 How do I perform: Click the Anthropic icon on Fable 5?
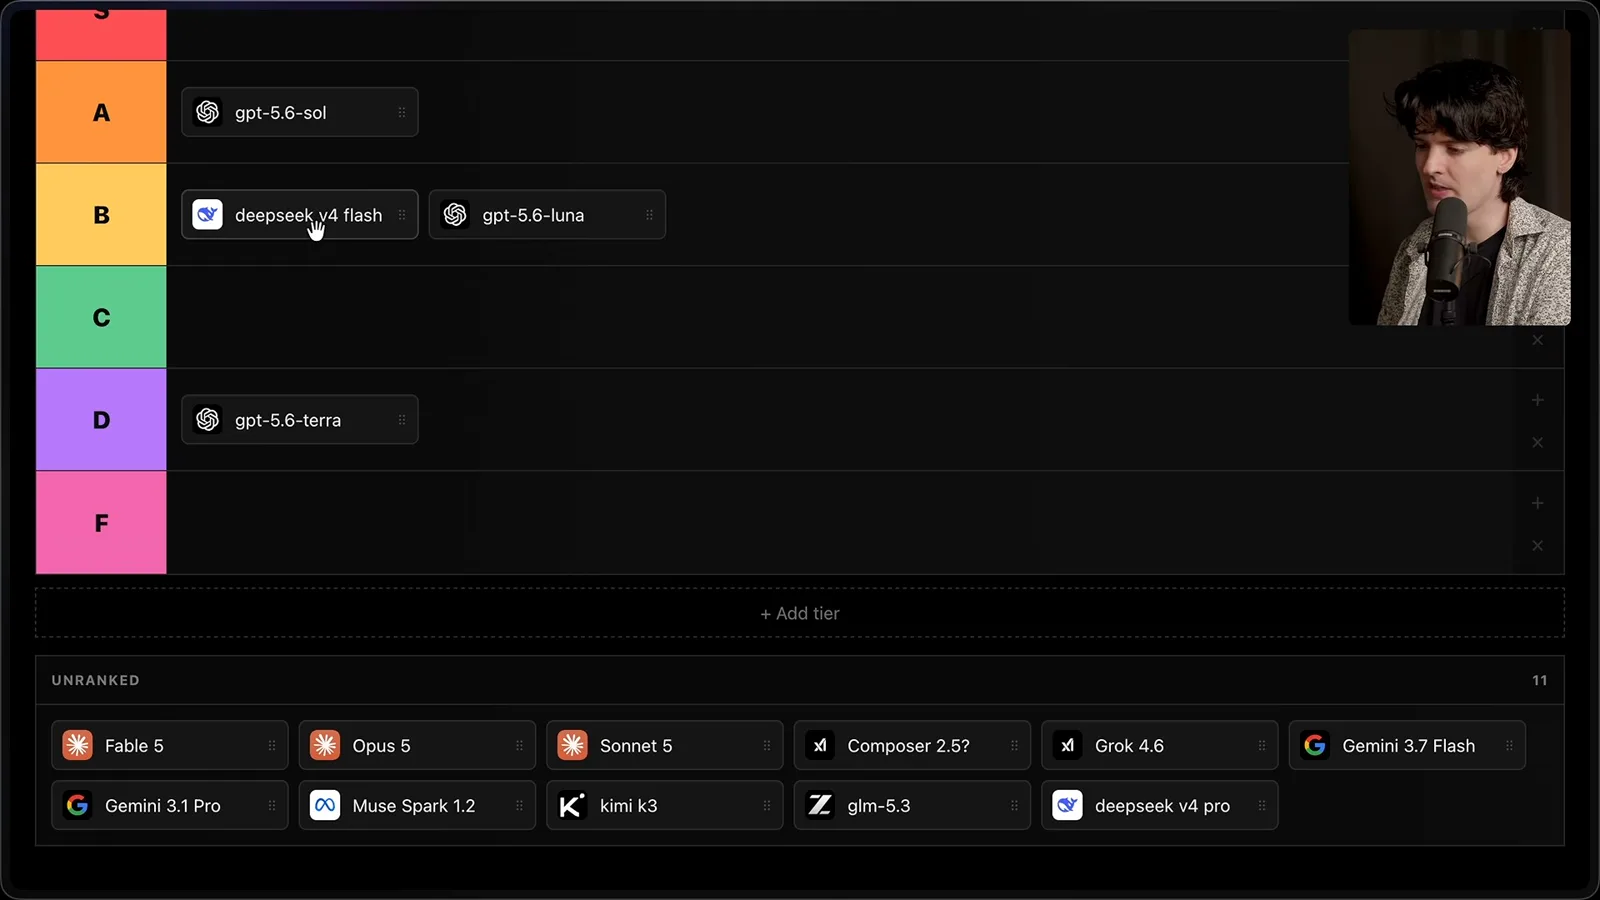pos(77,745)
